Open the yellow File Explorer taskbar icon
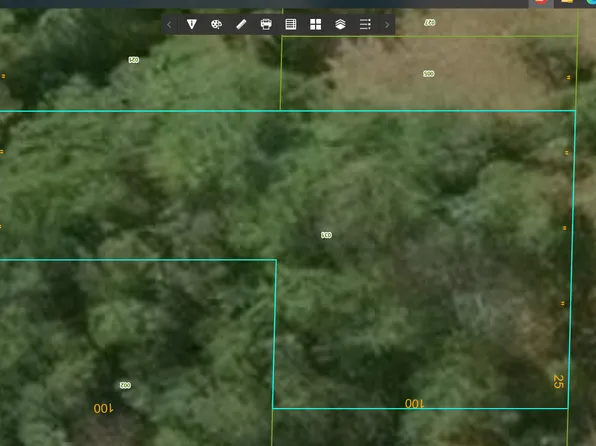The height and width of the screenshot is (446, 596). coord(567,2)
